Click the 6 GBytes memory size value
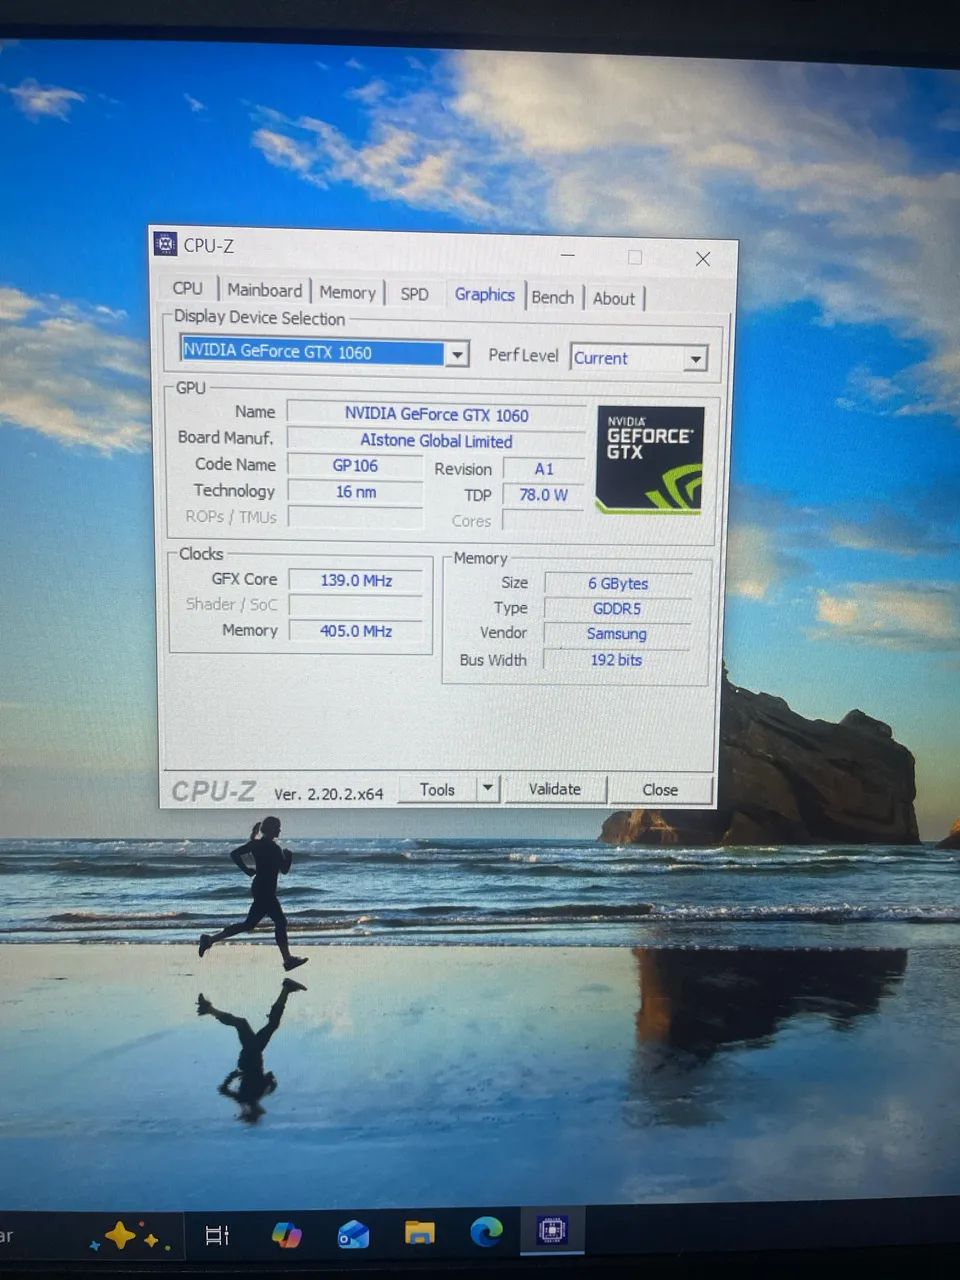This screenshot has width=960, height=1280. point(617,583)
